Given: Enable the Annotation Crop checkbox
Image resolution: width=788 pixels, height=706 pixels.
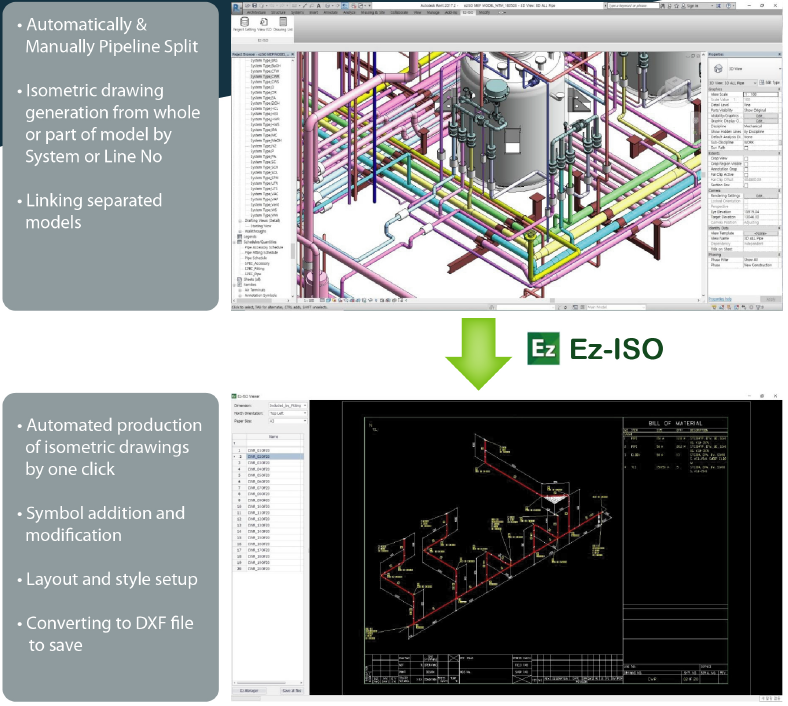Looking at the screenshot, I should tap(746, 170).
